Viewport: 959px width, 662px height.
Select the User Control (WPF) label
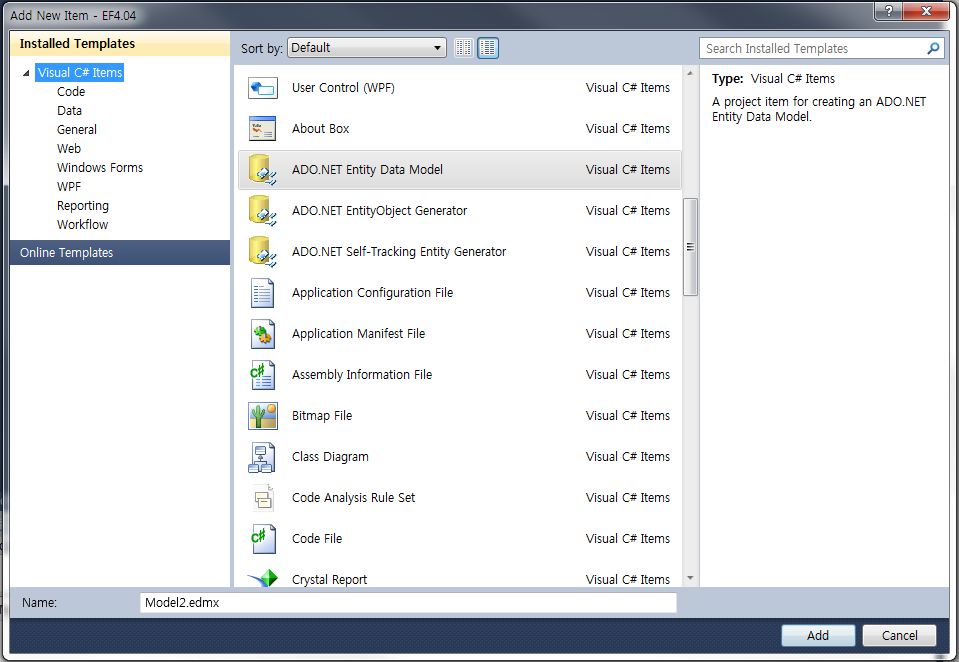343,88
